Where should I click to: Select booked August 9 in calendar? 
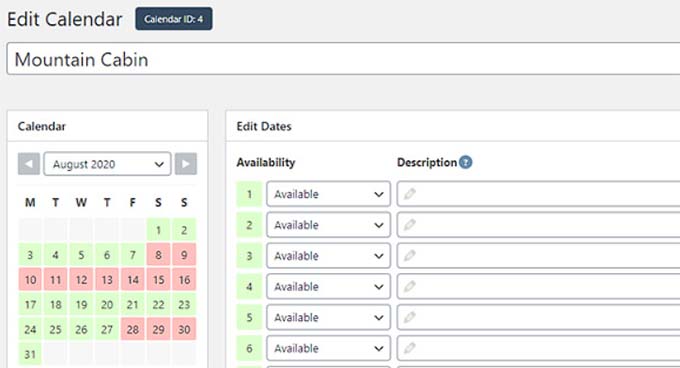coord(184,254)
